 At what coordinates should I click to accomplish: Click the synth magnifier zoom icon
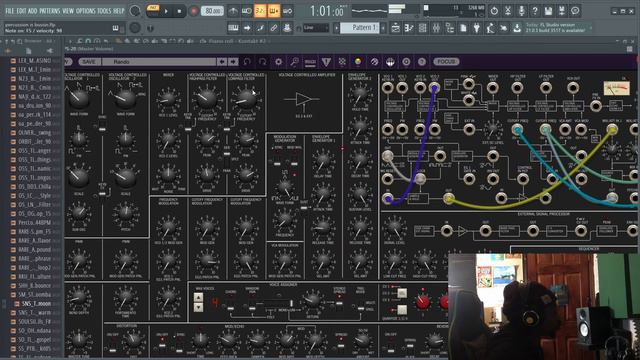[x=294, y=62]
